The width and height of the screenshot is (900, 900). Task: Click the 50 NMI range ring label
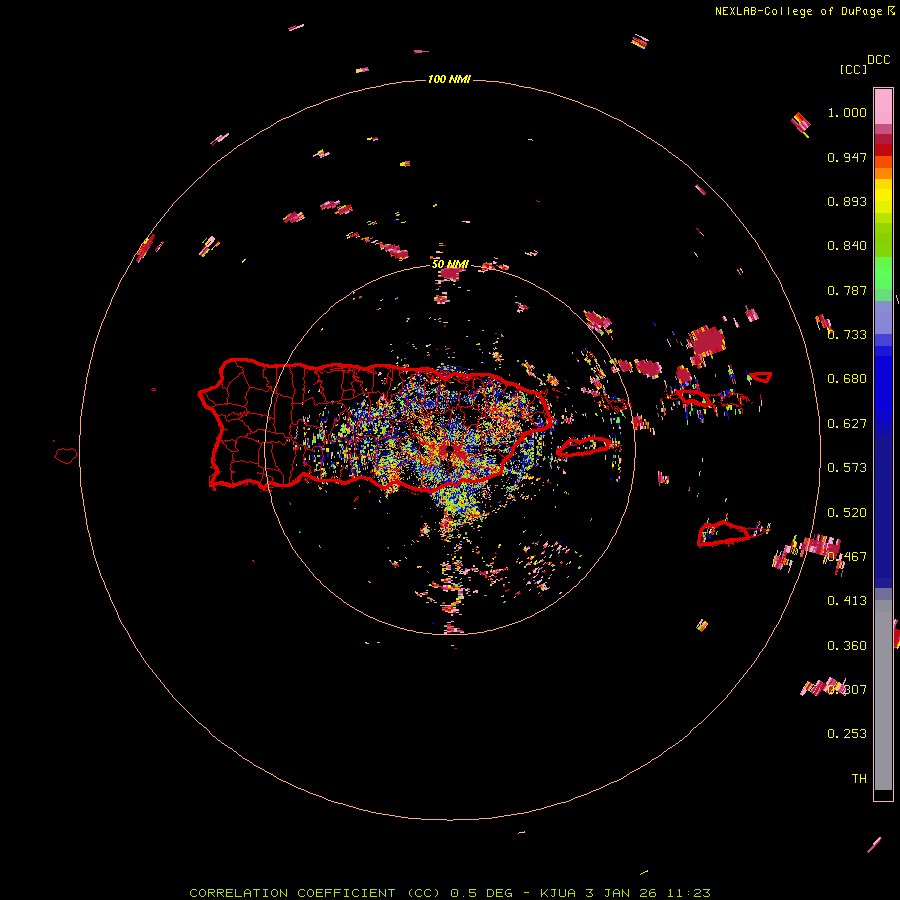pyautogui.click(x=450, y=264)
